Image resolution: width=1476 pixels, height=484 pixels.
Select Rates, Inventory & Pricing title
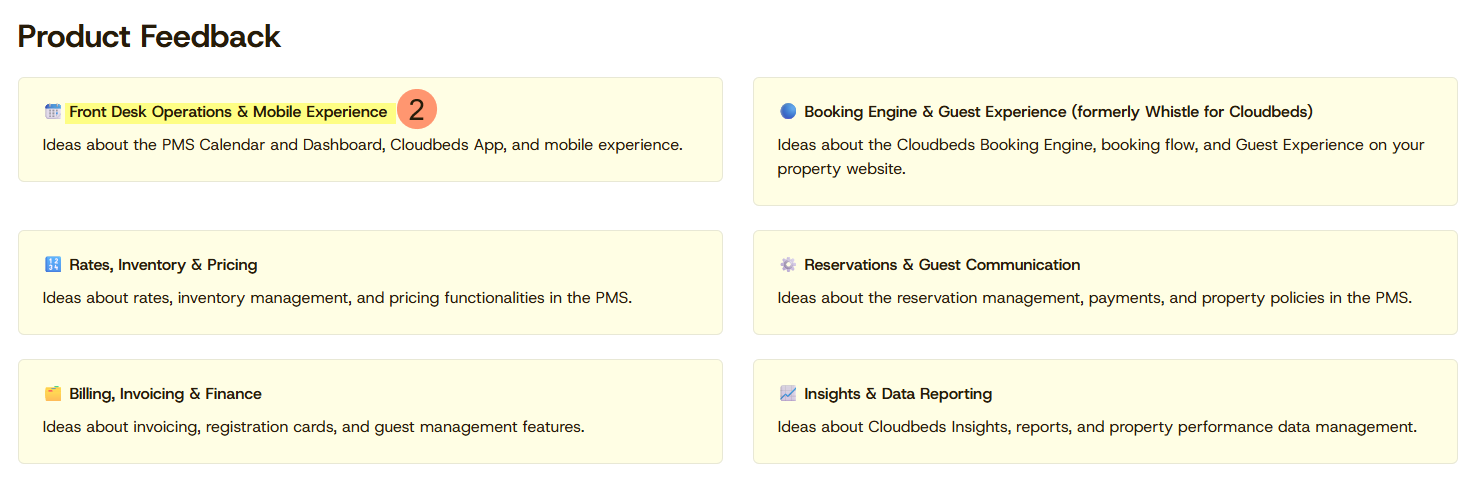[163, 265]
